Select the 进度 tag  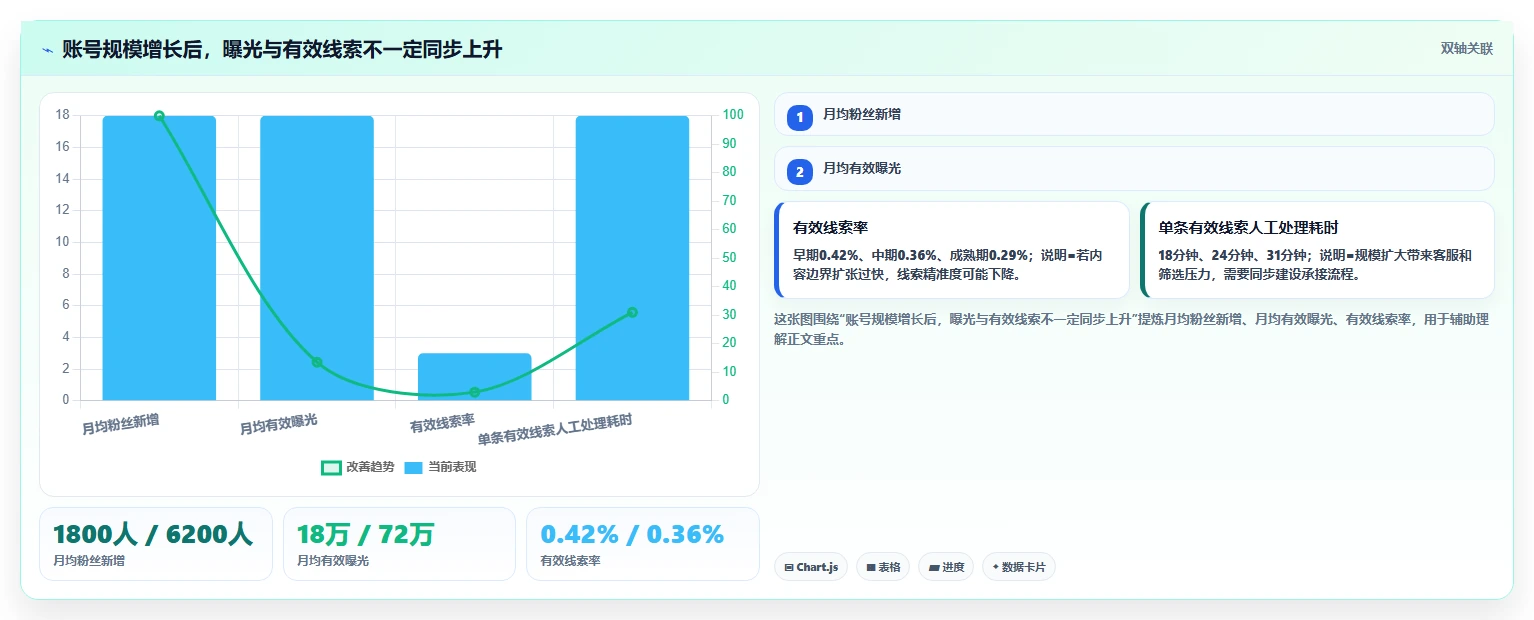click(x=946, y=567)
